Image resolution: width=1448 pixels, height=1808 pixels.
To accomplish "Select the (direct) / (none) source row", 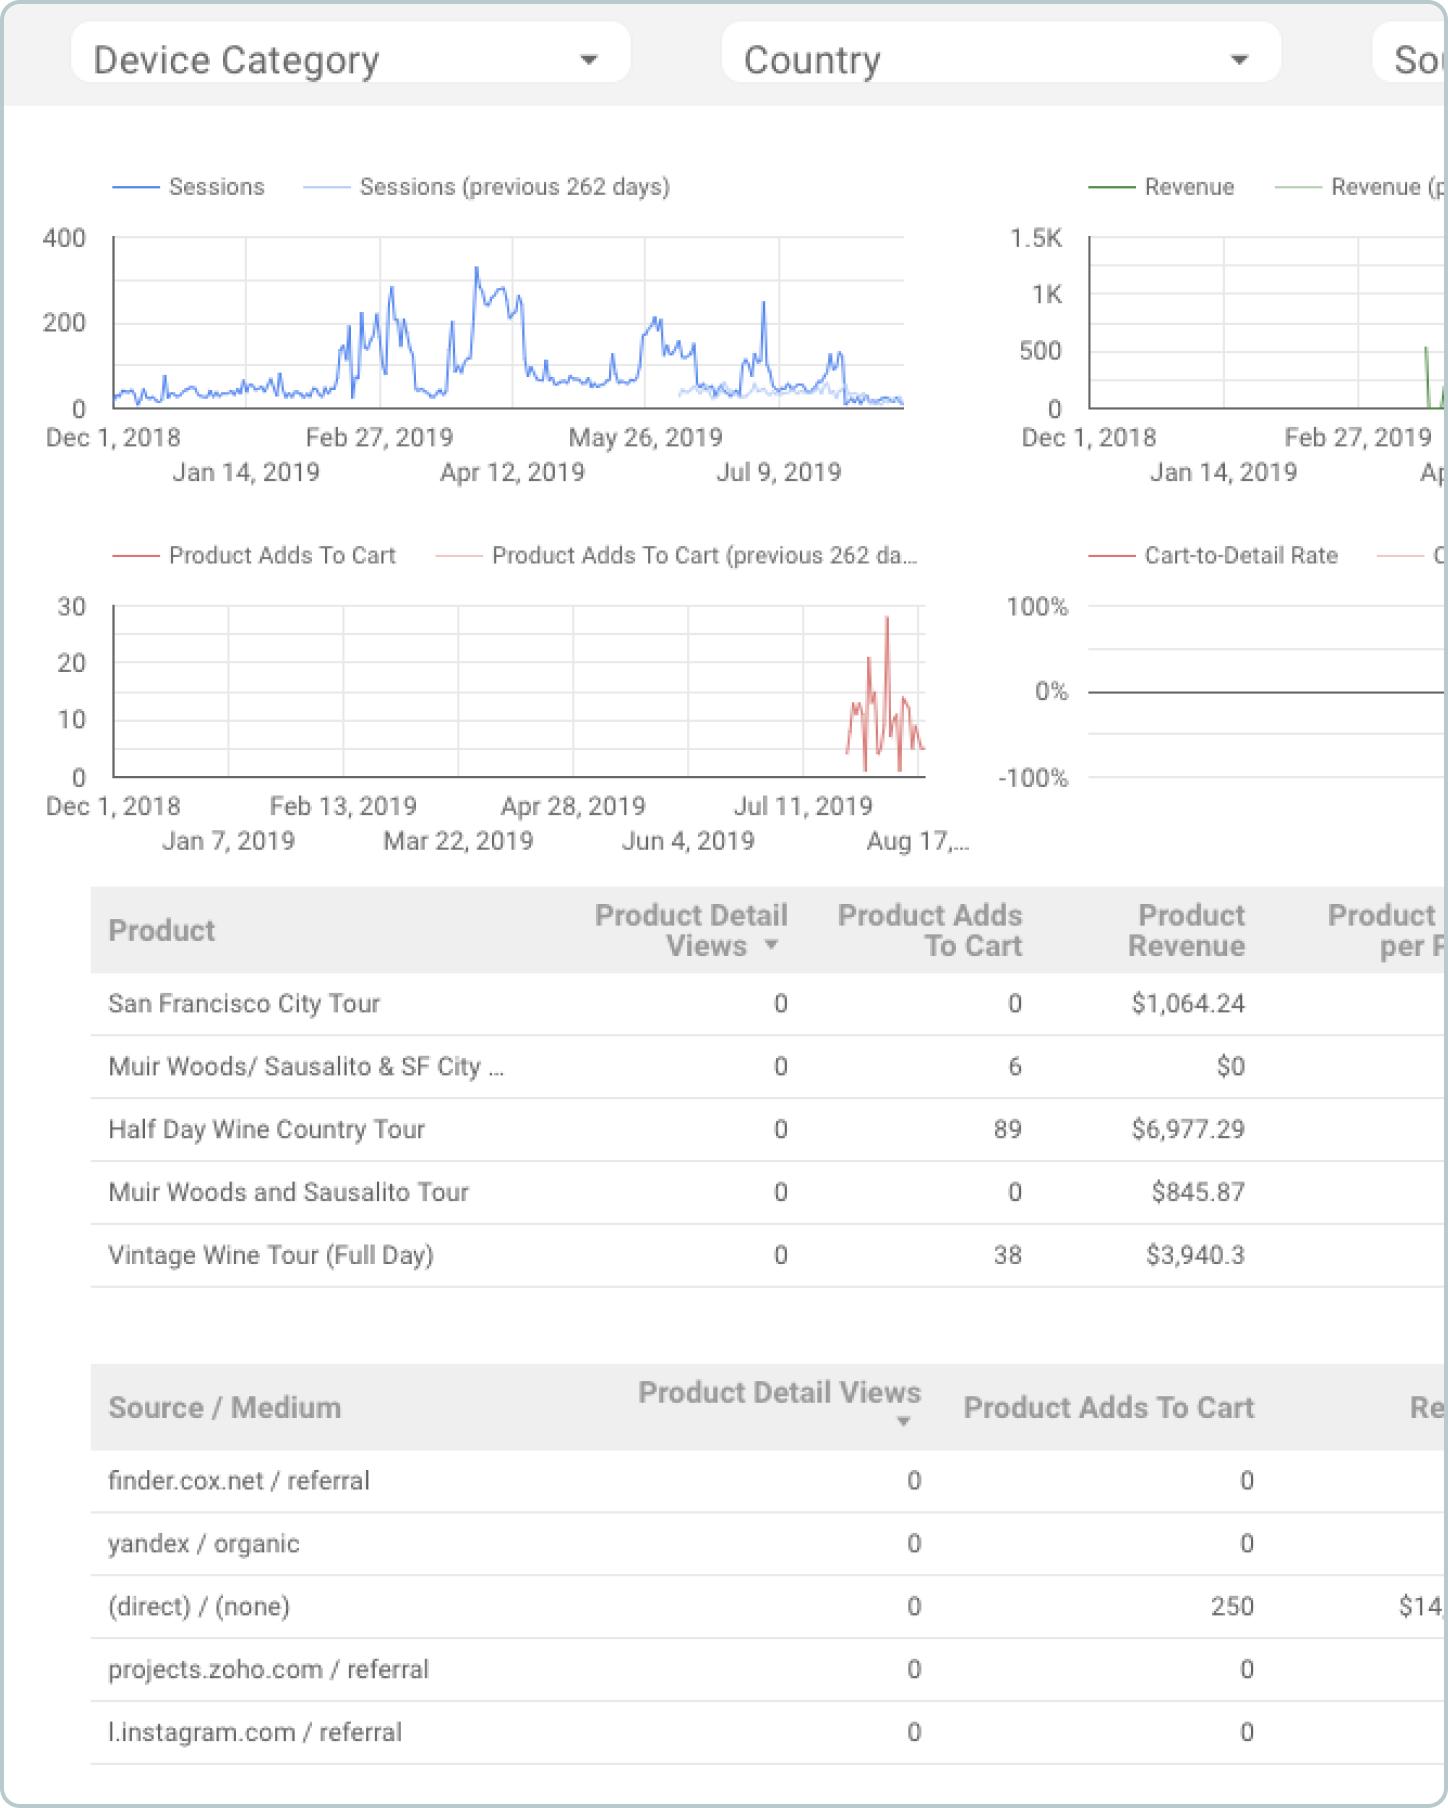I will pos(199,1607).
